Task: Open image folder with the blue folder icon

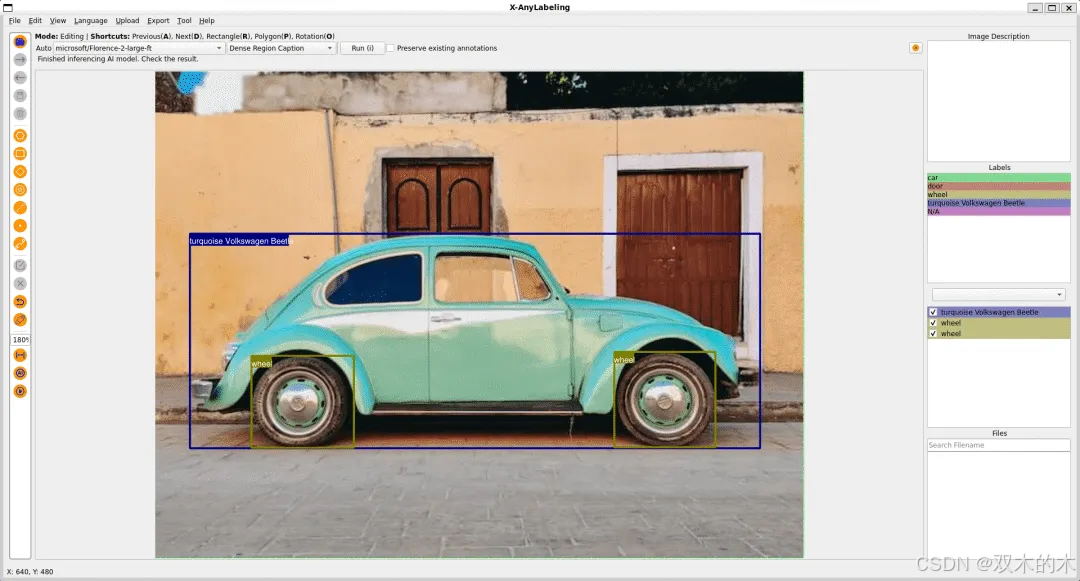Action: 20,42
